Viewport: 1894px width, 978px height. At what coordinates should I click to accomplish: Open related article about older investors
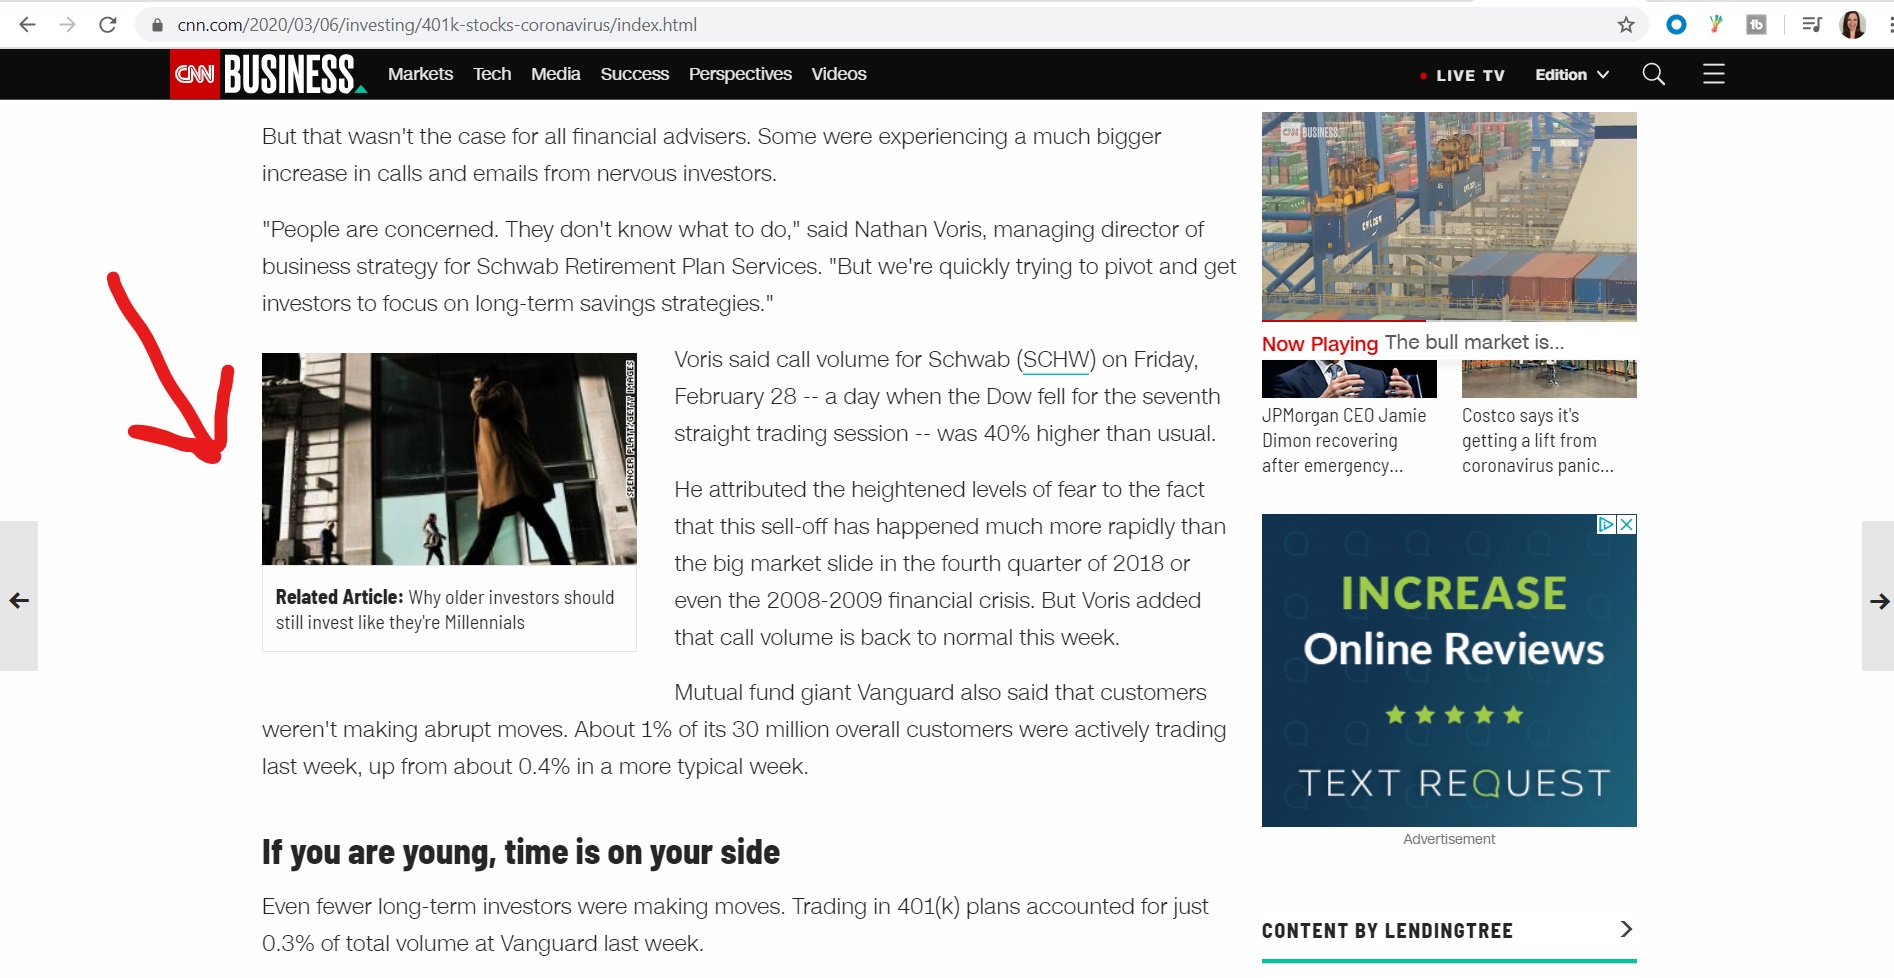[x=445, y=610]
